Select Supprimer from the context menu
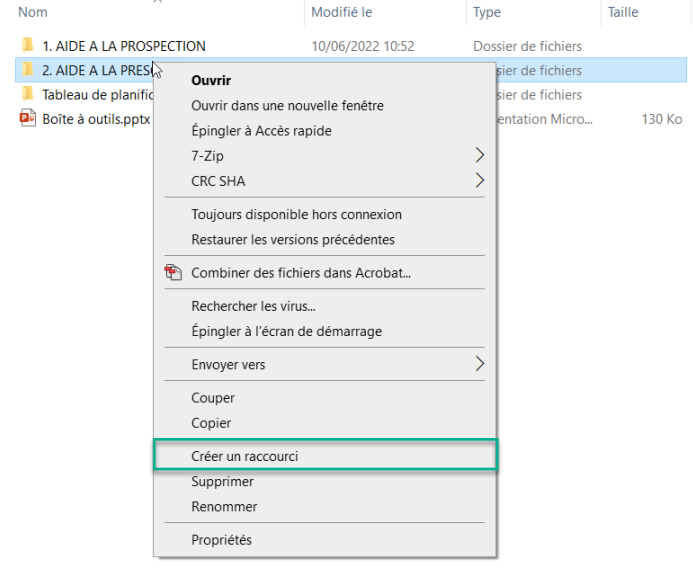Screen dimensions: 693x585 point(222,481)
